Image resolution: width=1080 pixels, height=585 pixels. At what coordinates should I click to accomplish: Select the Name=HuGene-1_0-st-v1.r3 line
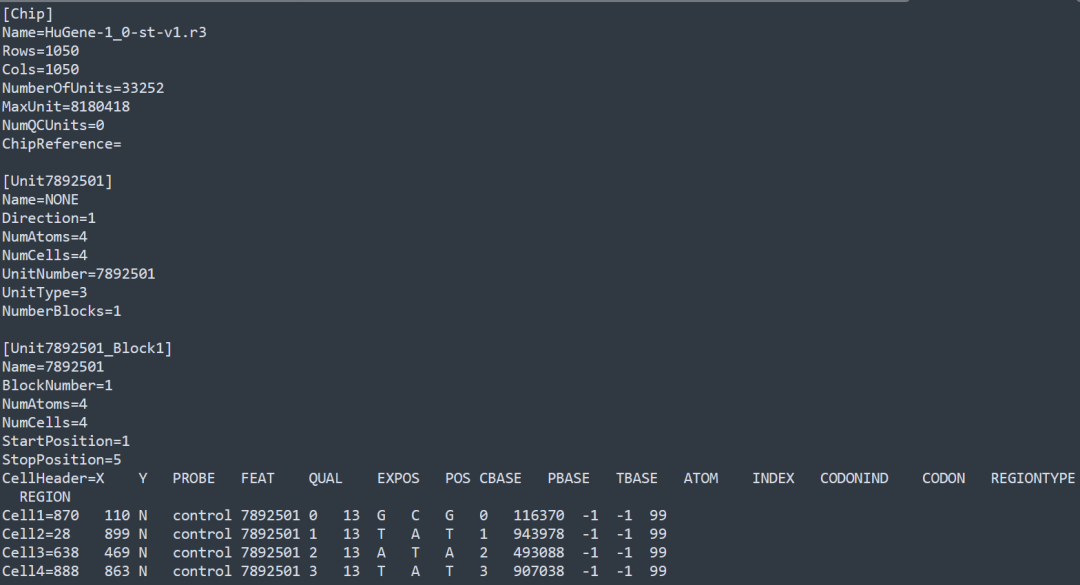pos(104,32)
